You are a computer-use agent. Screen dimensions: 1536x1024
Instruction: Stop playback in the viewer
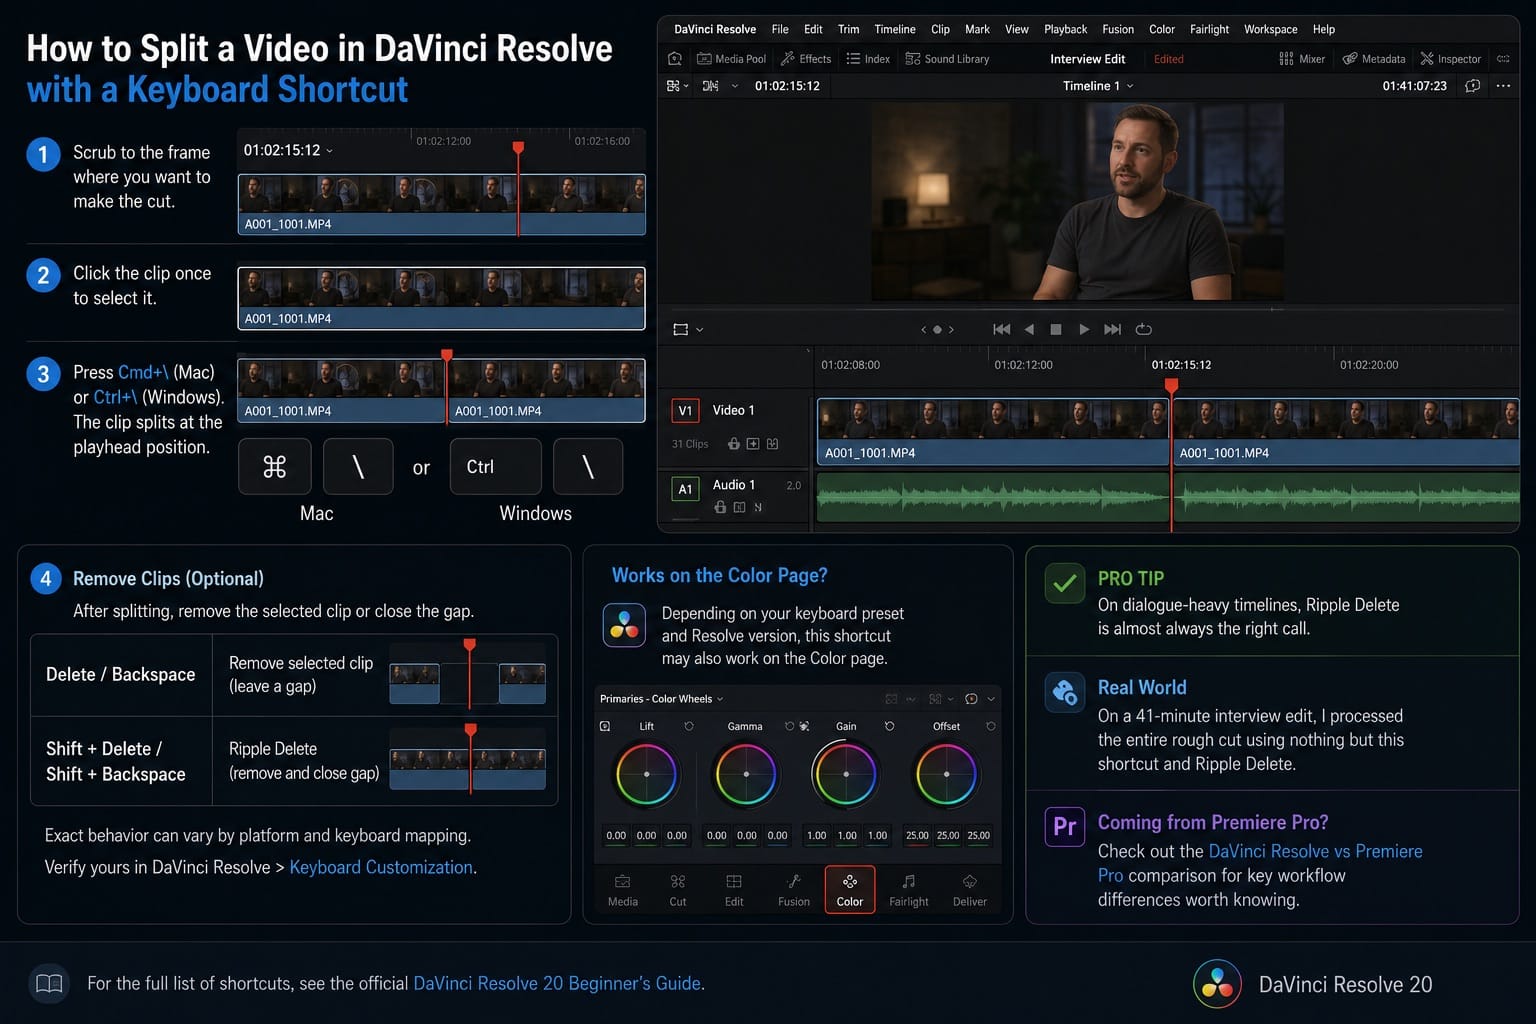(1056, 329)
